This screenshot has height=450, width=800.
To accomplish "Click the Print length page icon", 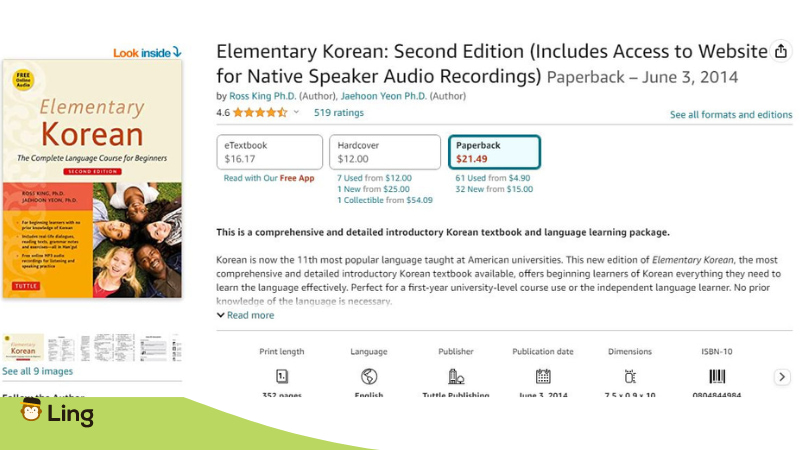I will coord(282,377).
